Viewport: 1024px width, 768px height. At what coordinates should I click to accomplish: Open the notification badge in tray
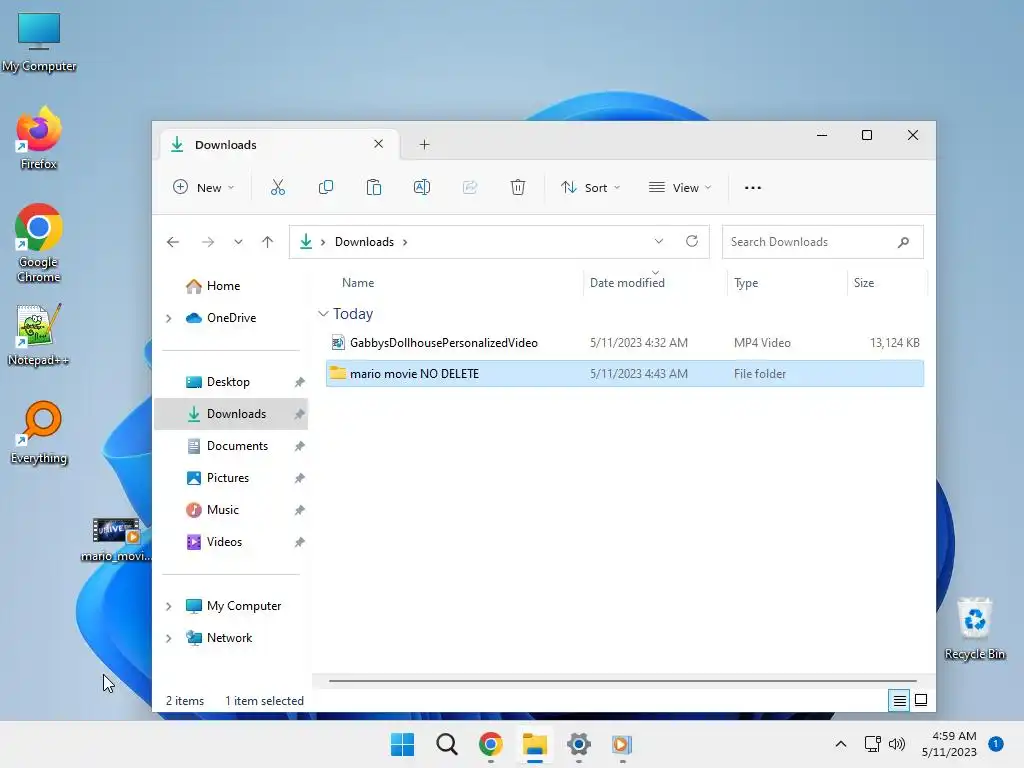[995, 744]
